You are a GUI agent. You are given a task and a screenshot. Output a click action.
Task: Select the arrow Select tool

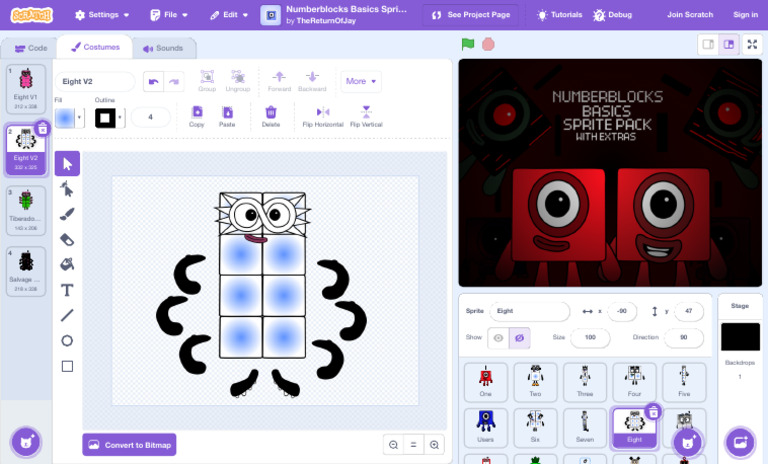click(67, 164)
